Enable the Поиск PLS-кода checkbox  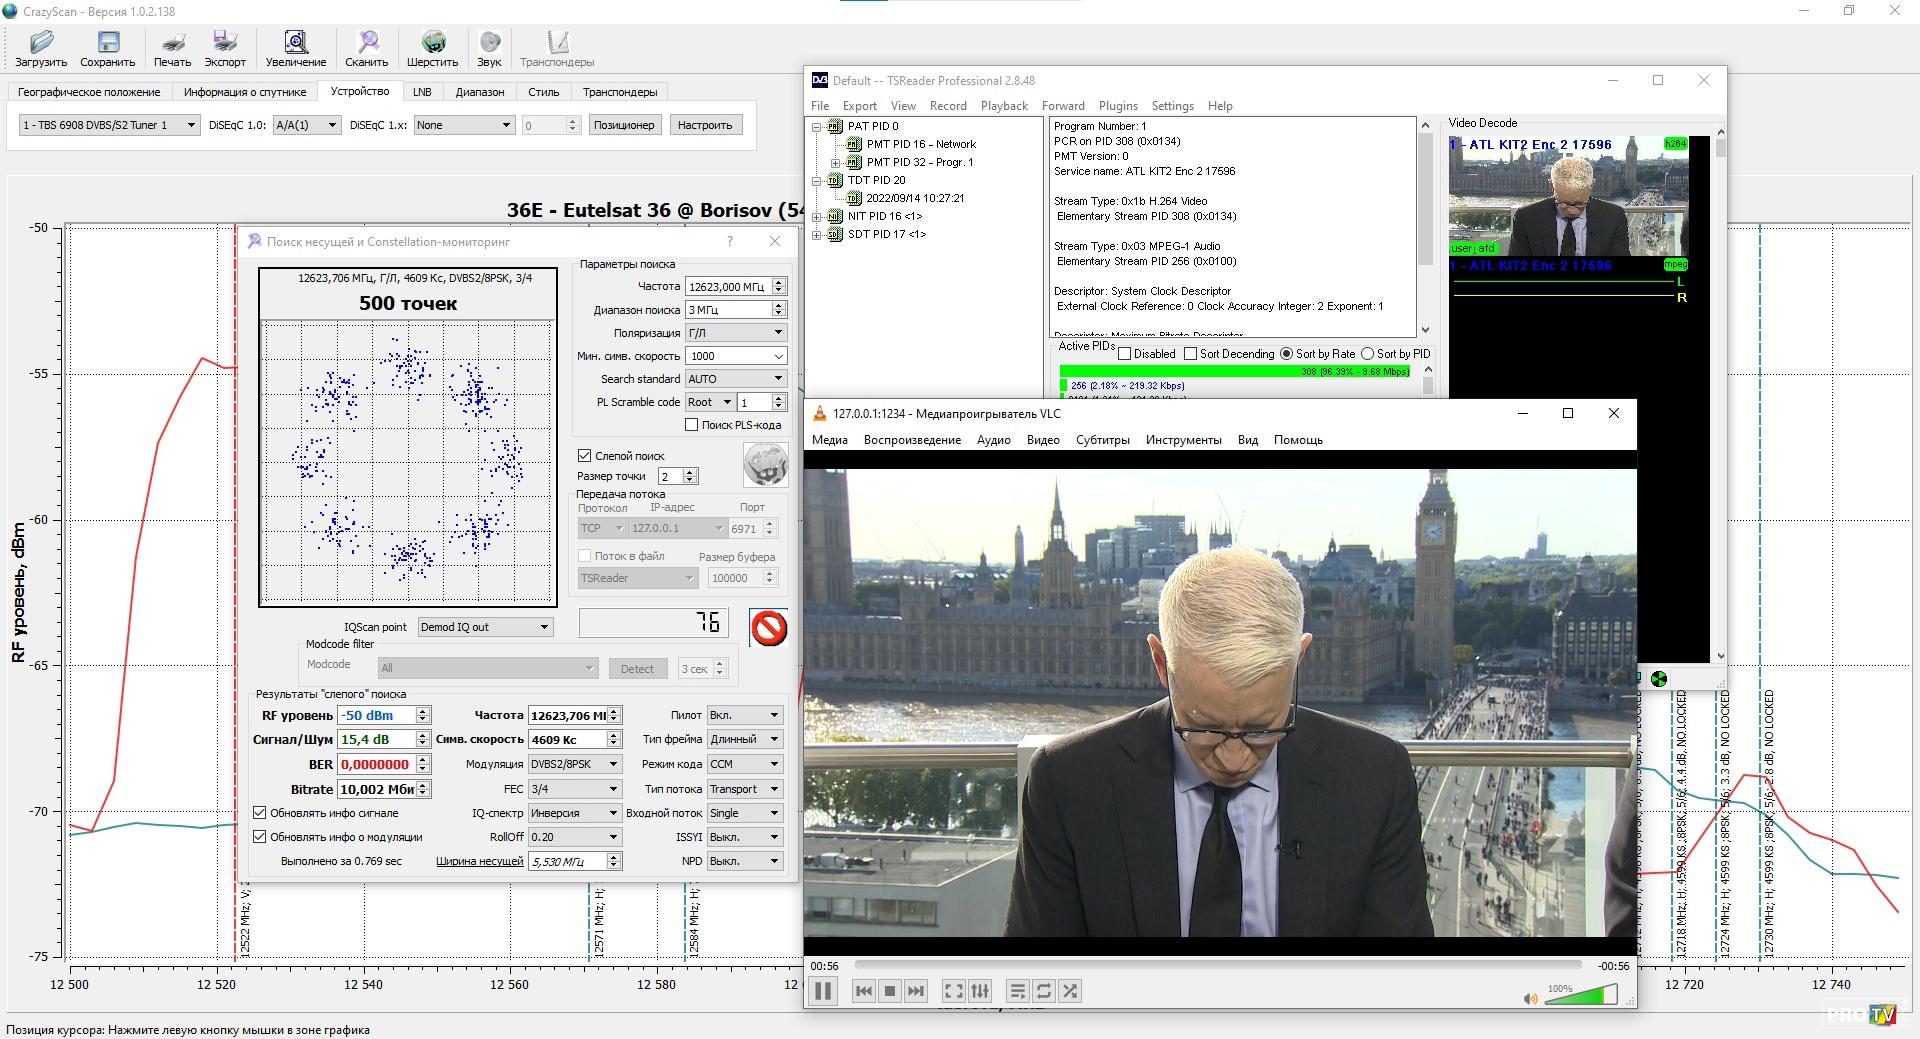(691, 425)
